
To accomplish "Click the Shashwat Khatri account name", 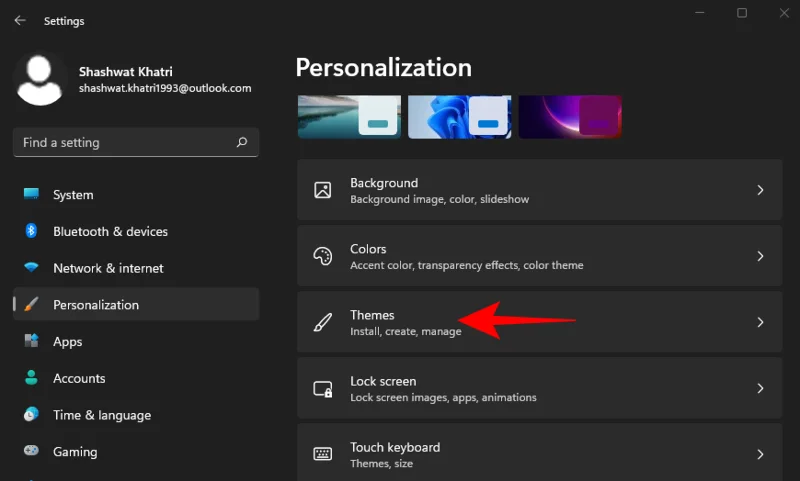I will [126, 71].
